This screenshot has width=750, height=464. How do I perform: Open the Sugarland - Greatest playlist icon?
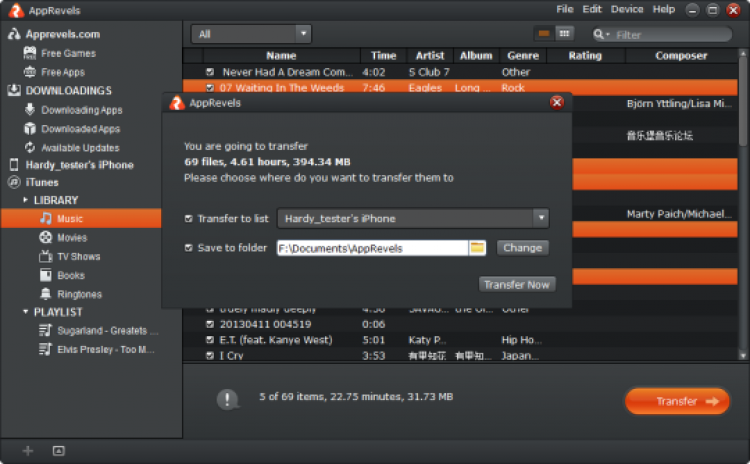[x=45, y=331]
